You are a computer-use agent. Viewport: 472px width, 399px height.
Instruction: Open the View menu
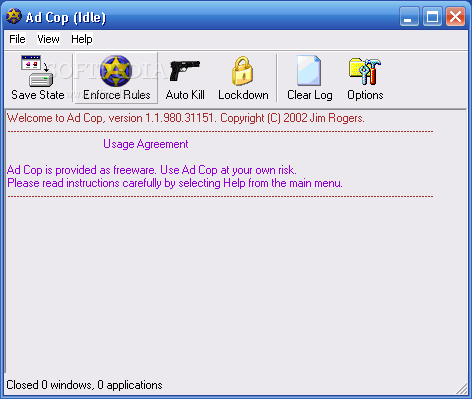coord(48,39)
